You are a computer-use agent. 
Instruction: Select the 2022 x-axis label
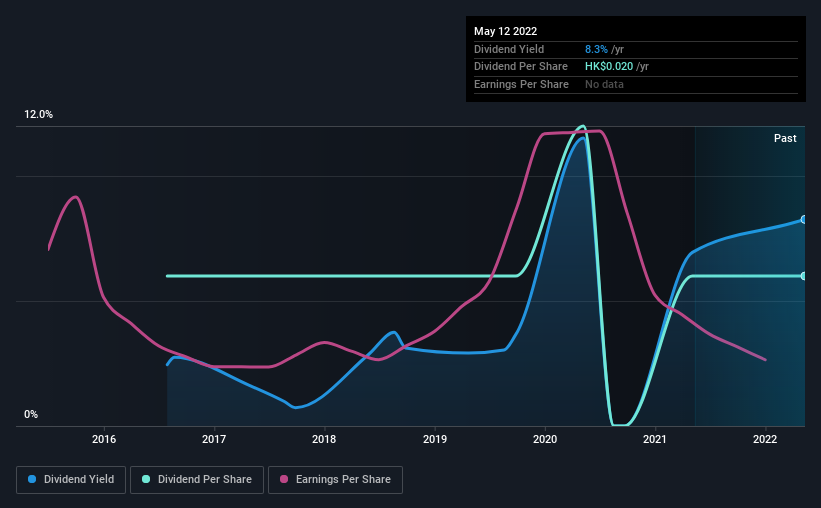point(765,439)
